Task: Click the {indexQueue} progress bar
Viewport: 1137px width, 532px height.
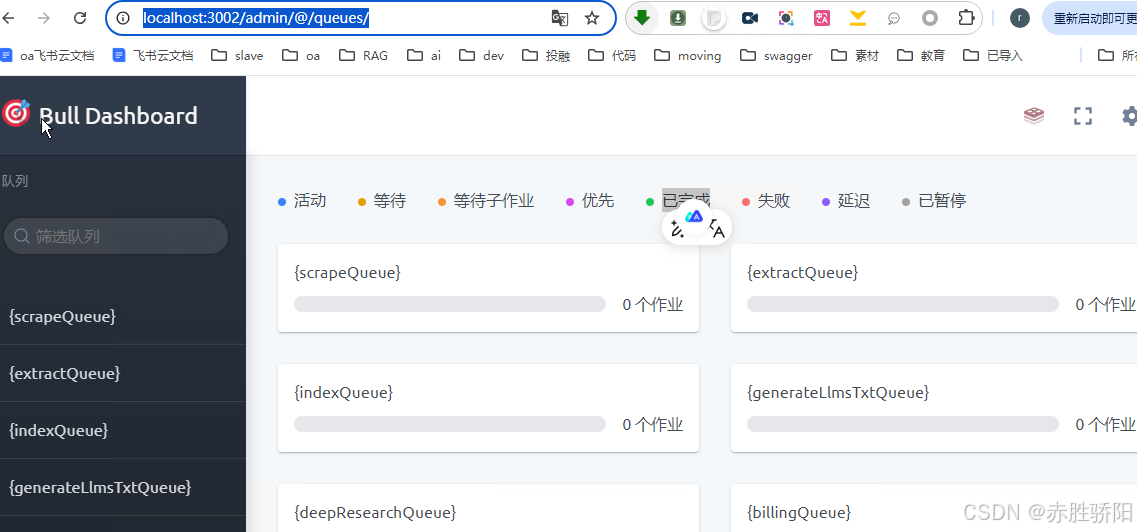Action: pos(450,424)
